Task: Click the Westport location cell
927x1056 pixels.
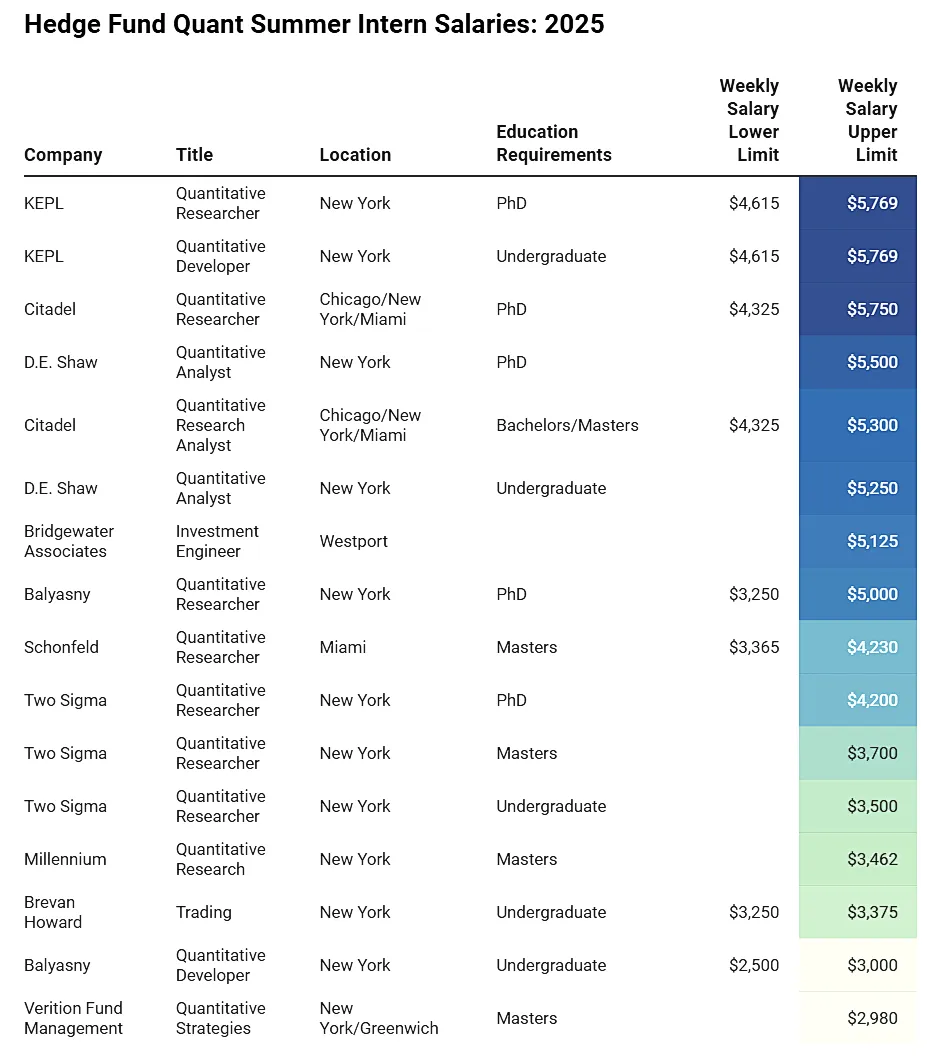Action: pos(354,541)
